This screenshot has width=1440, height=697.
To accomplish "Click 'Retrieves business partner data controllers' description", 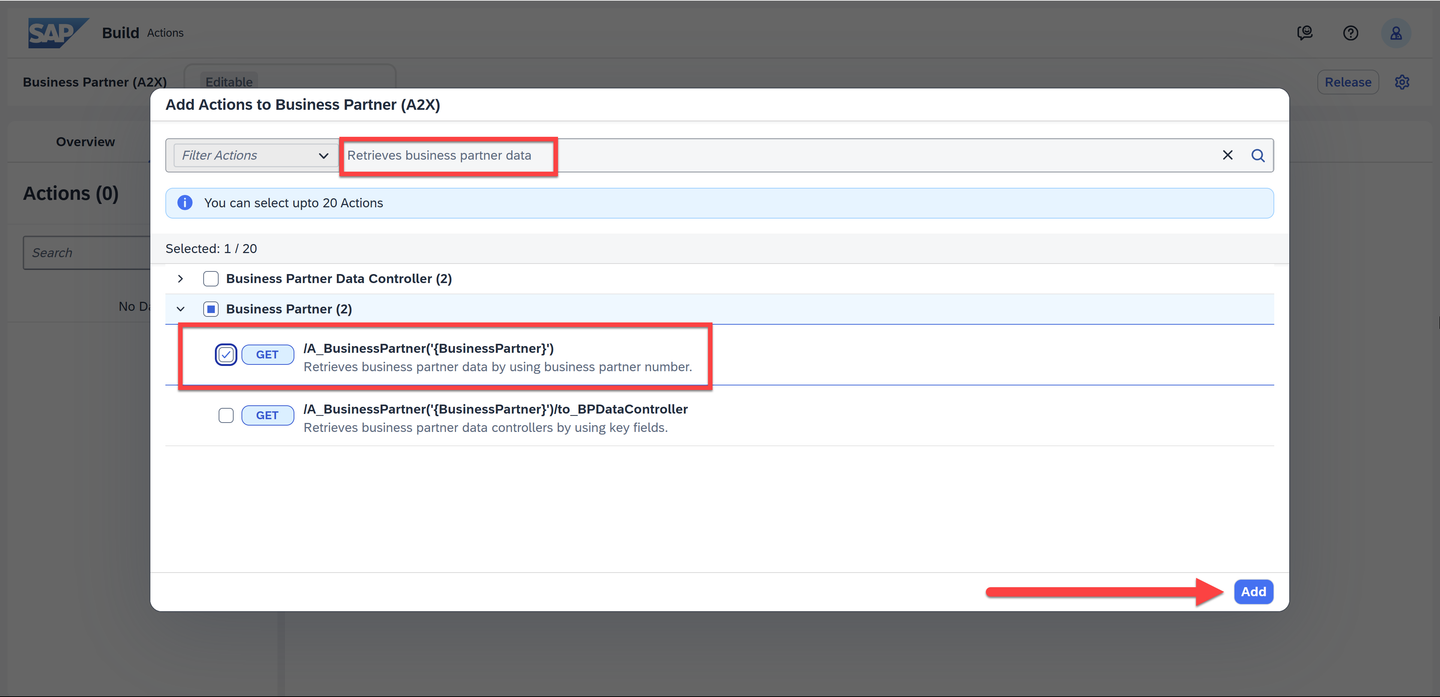I will [x=486, y=427].
